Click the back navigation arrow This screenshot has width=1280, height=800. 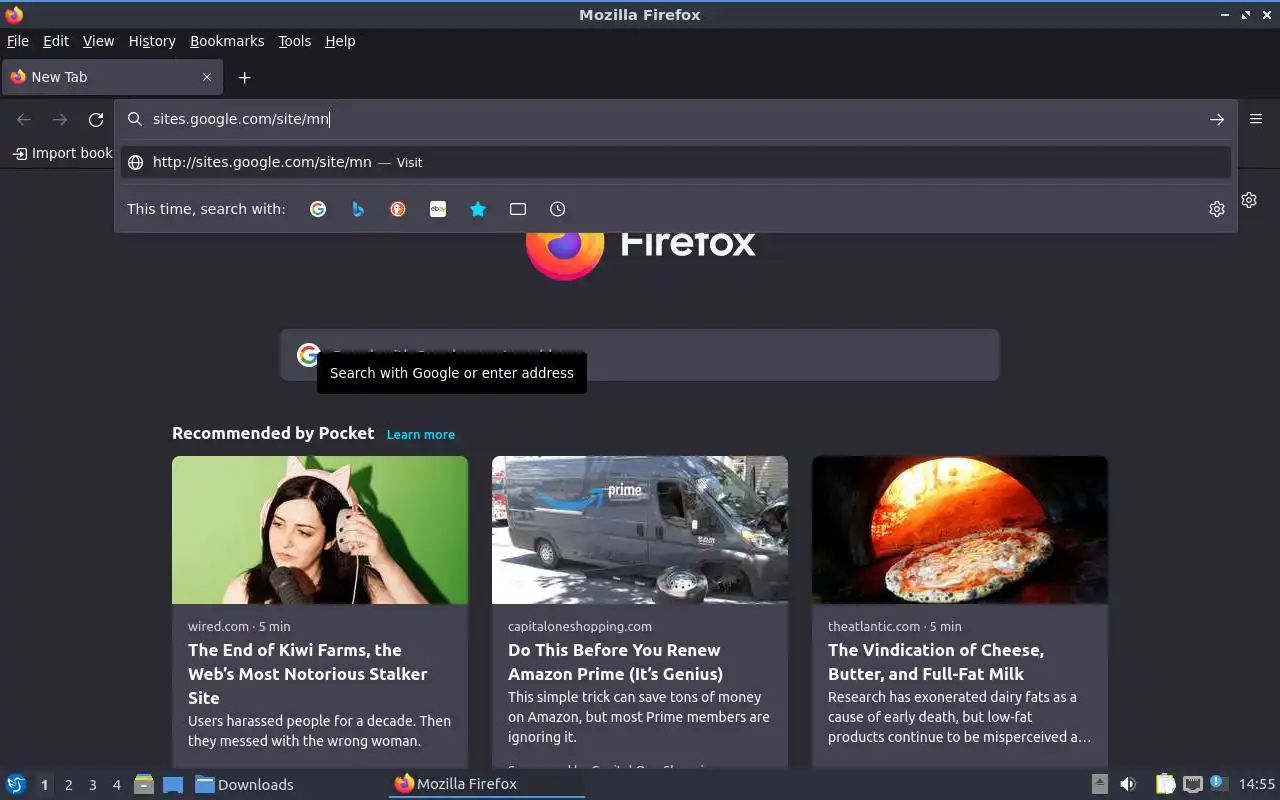pos(24,120)
